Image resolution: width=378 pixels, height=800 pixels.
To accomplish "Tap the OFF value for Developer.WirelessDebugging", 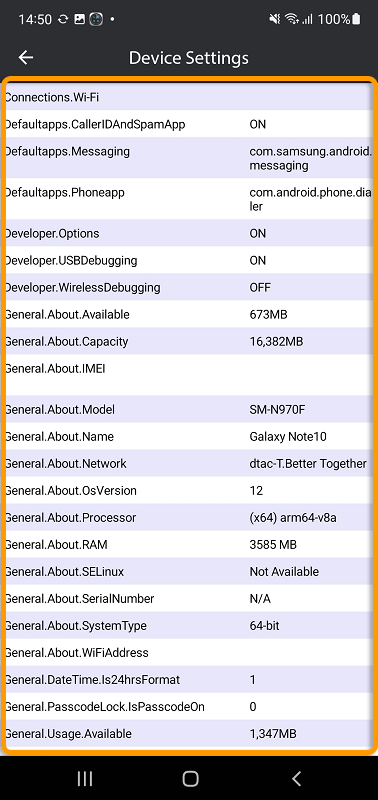I will 260,287.
